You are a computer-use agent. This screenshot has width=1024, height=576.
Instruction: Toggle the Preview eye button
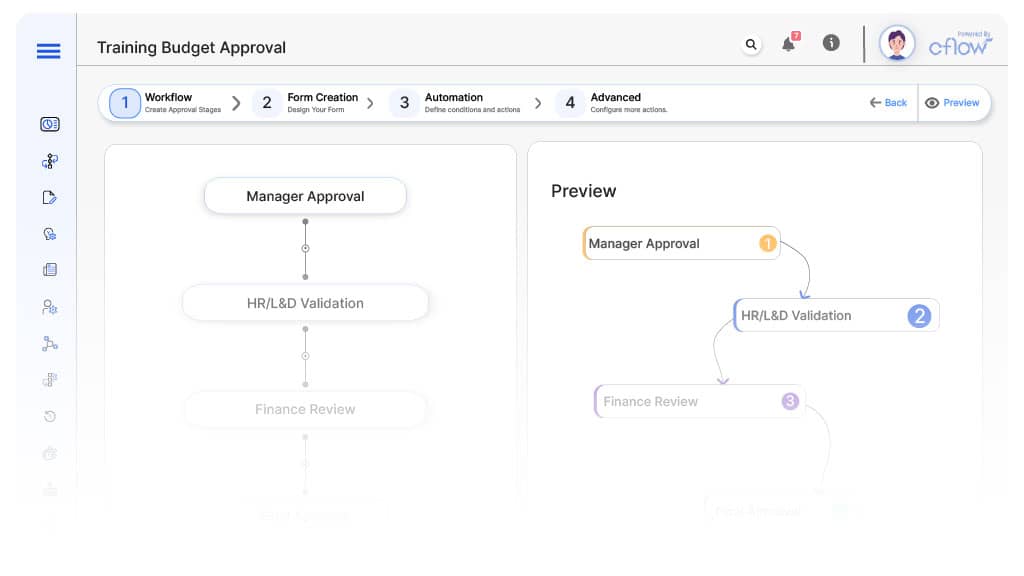point(952,103)
